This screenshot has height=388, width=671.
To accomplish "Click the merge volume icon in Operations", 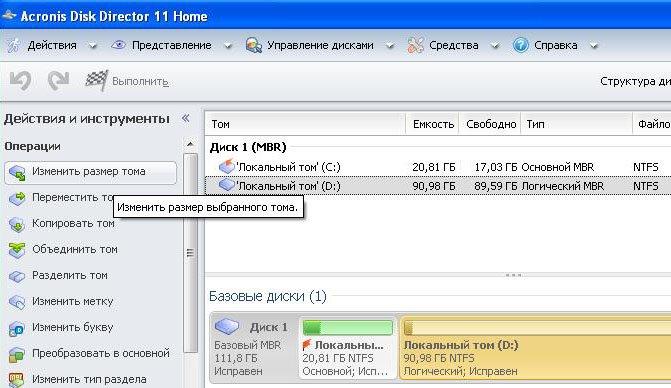I will pos(17,250).
